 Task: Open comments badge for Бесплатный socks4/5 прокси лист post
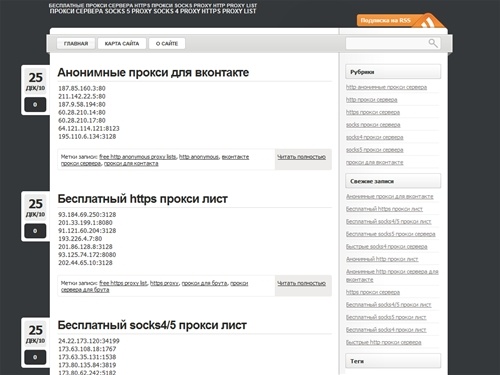(x=35, y=357)
